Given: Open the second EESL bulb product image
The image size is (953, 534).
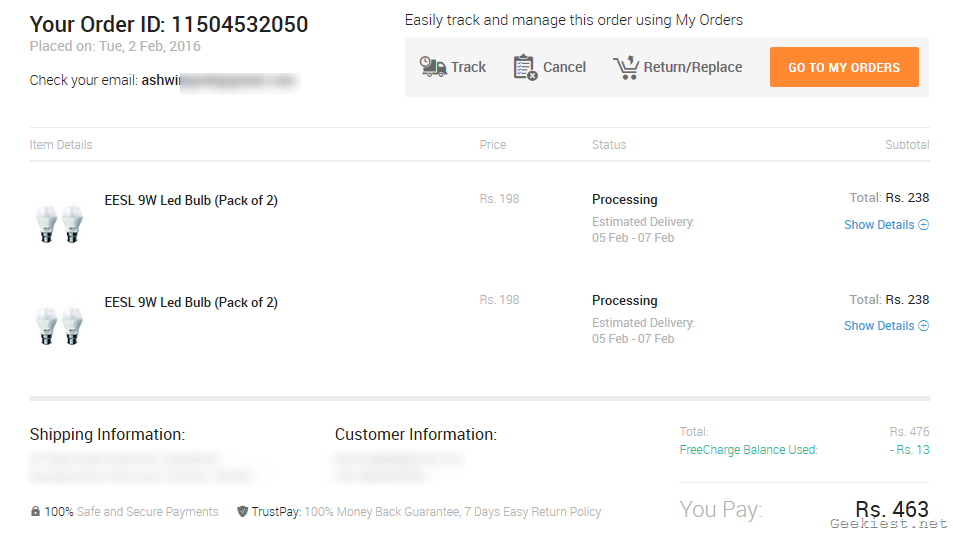Looking at the screenshot, I should (x=59, y=325).
